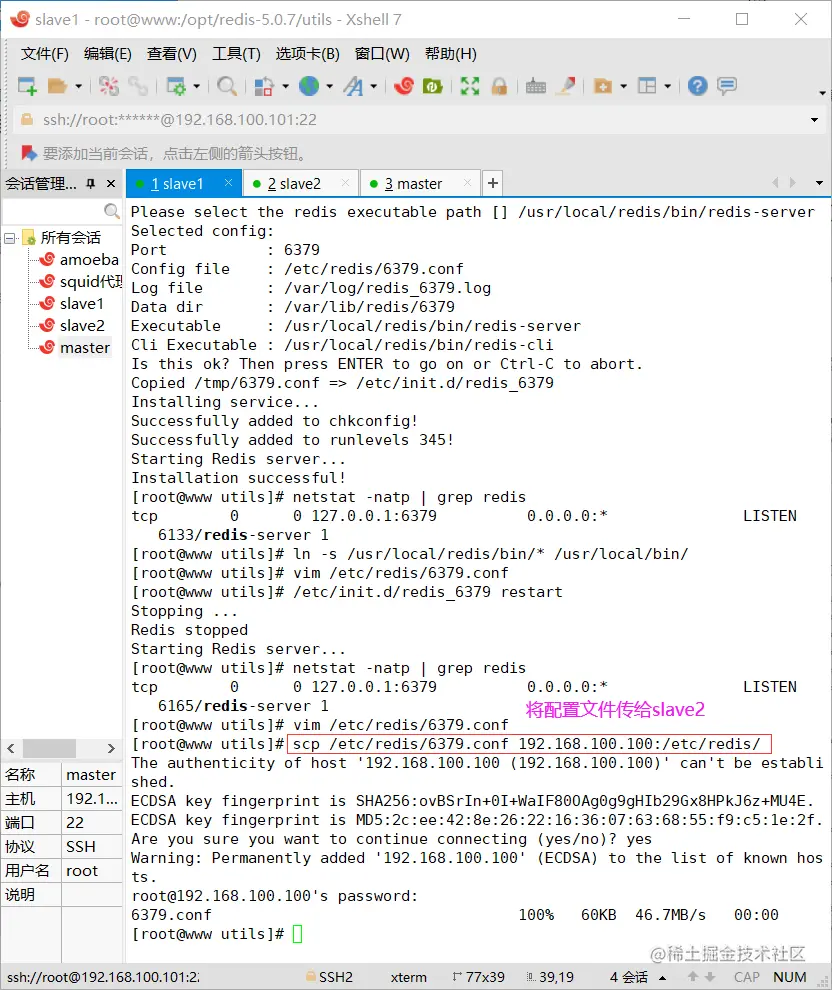Viewport: 832px width, 990px height.
Task: Click session tree horizontal scrollbar left arrow
Action: pos(11,749)
